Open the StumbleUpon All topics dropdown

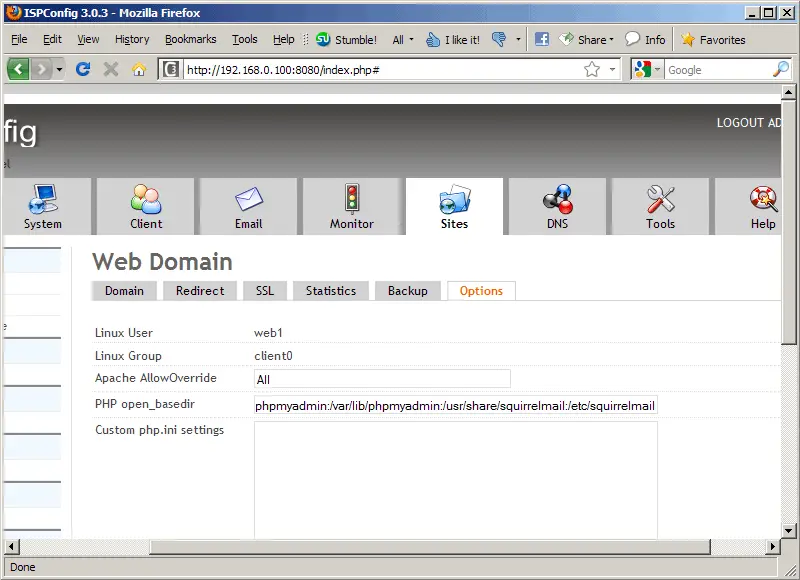click(x=403, y=39)
